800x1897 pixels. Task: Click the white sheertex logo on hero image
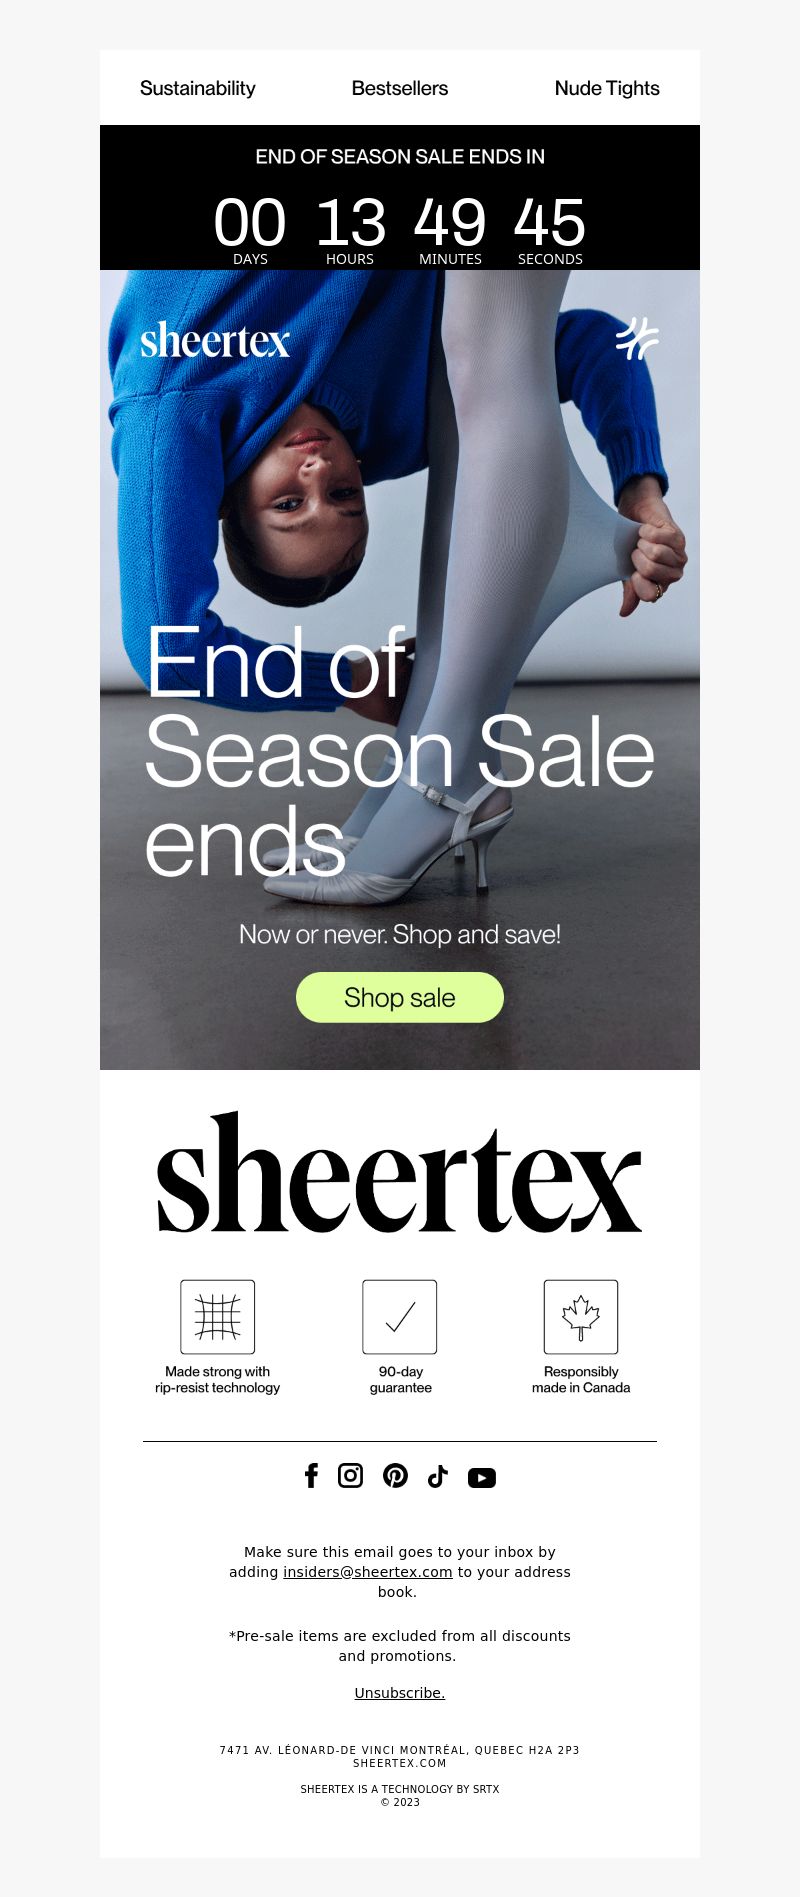tap(215, 340)
